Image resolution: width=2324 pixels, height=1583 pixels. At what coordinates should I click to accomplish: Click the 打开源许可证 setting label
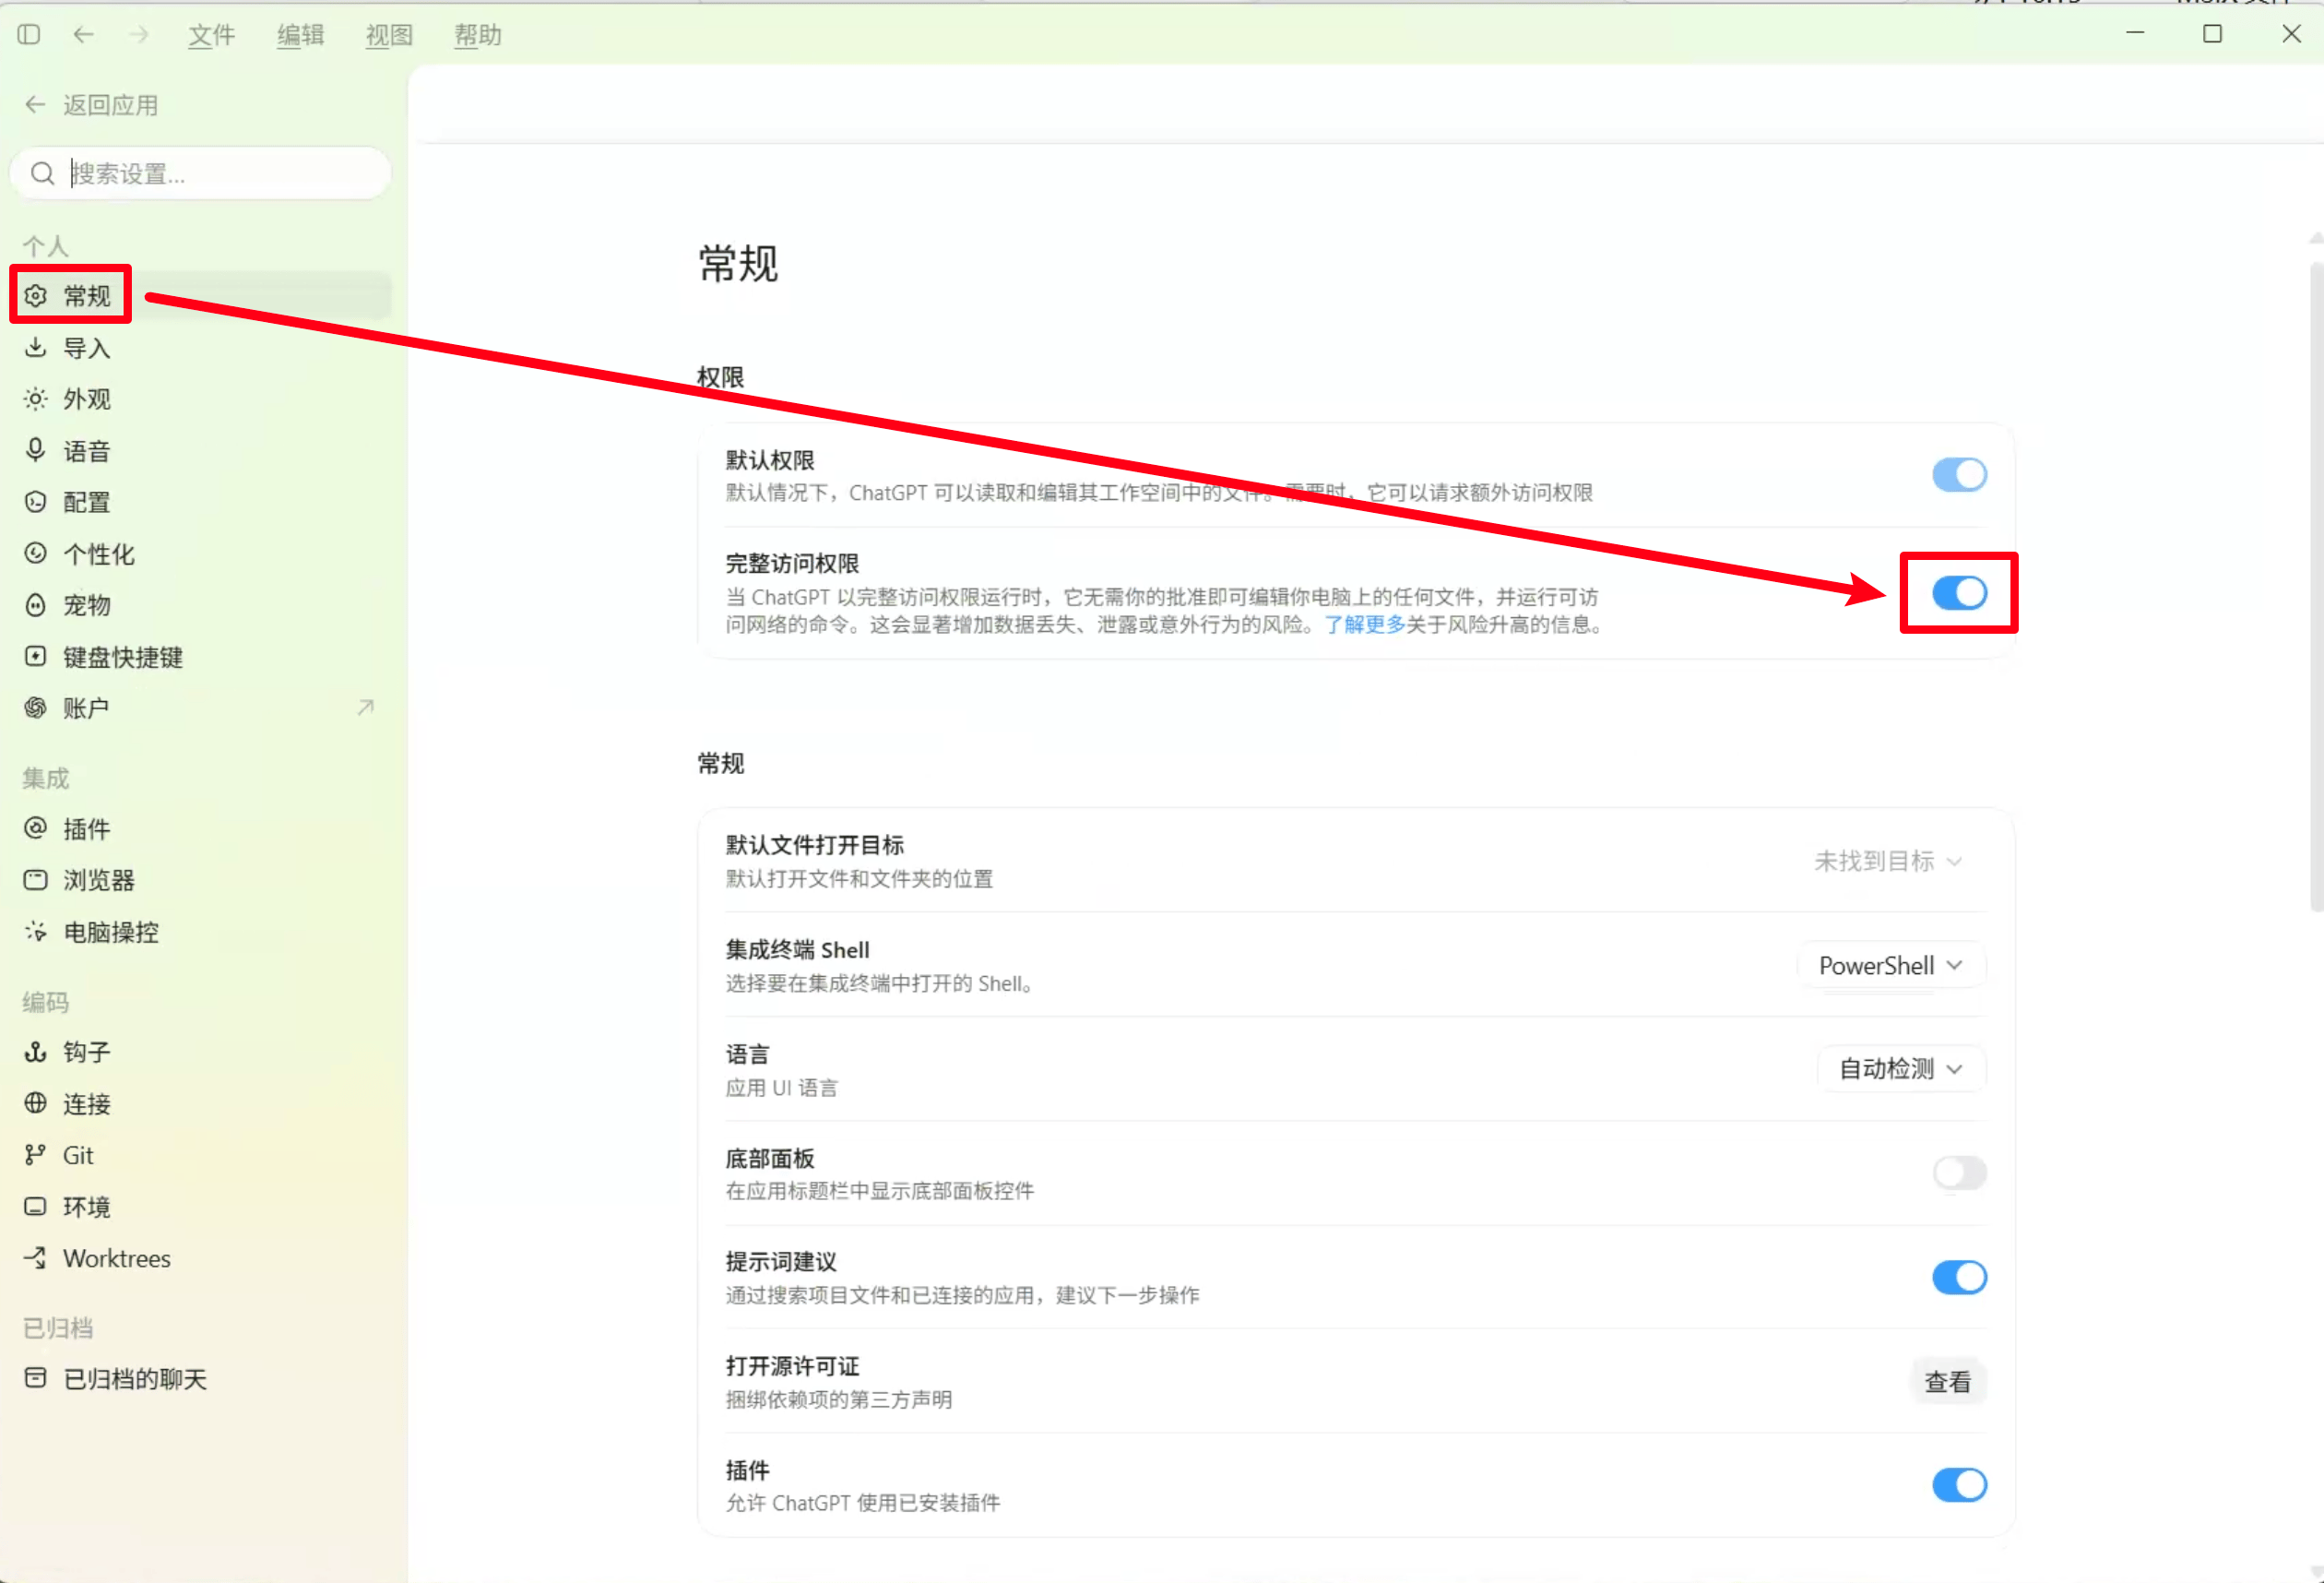[792, 1366]
